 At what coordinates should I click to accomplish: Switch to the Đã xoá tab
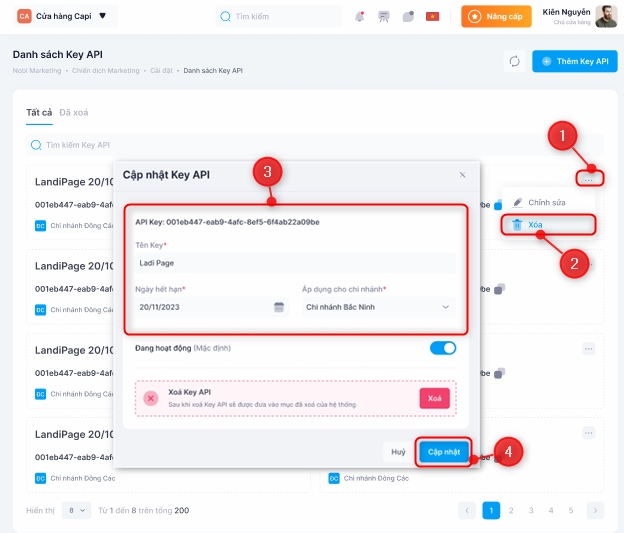[x=74, y=112]
